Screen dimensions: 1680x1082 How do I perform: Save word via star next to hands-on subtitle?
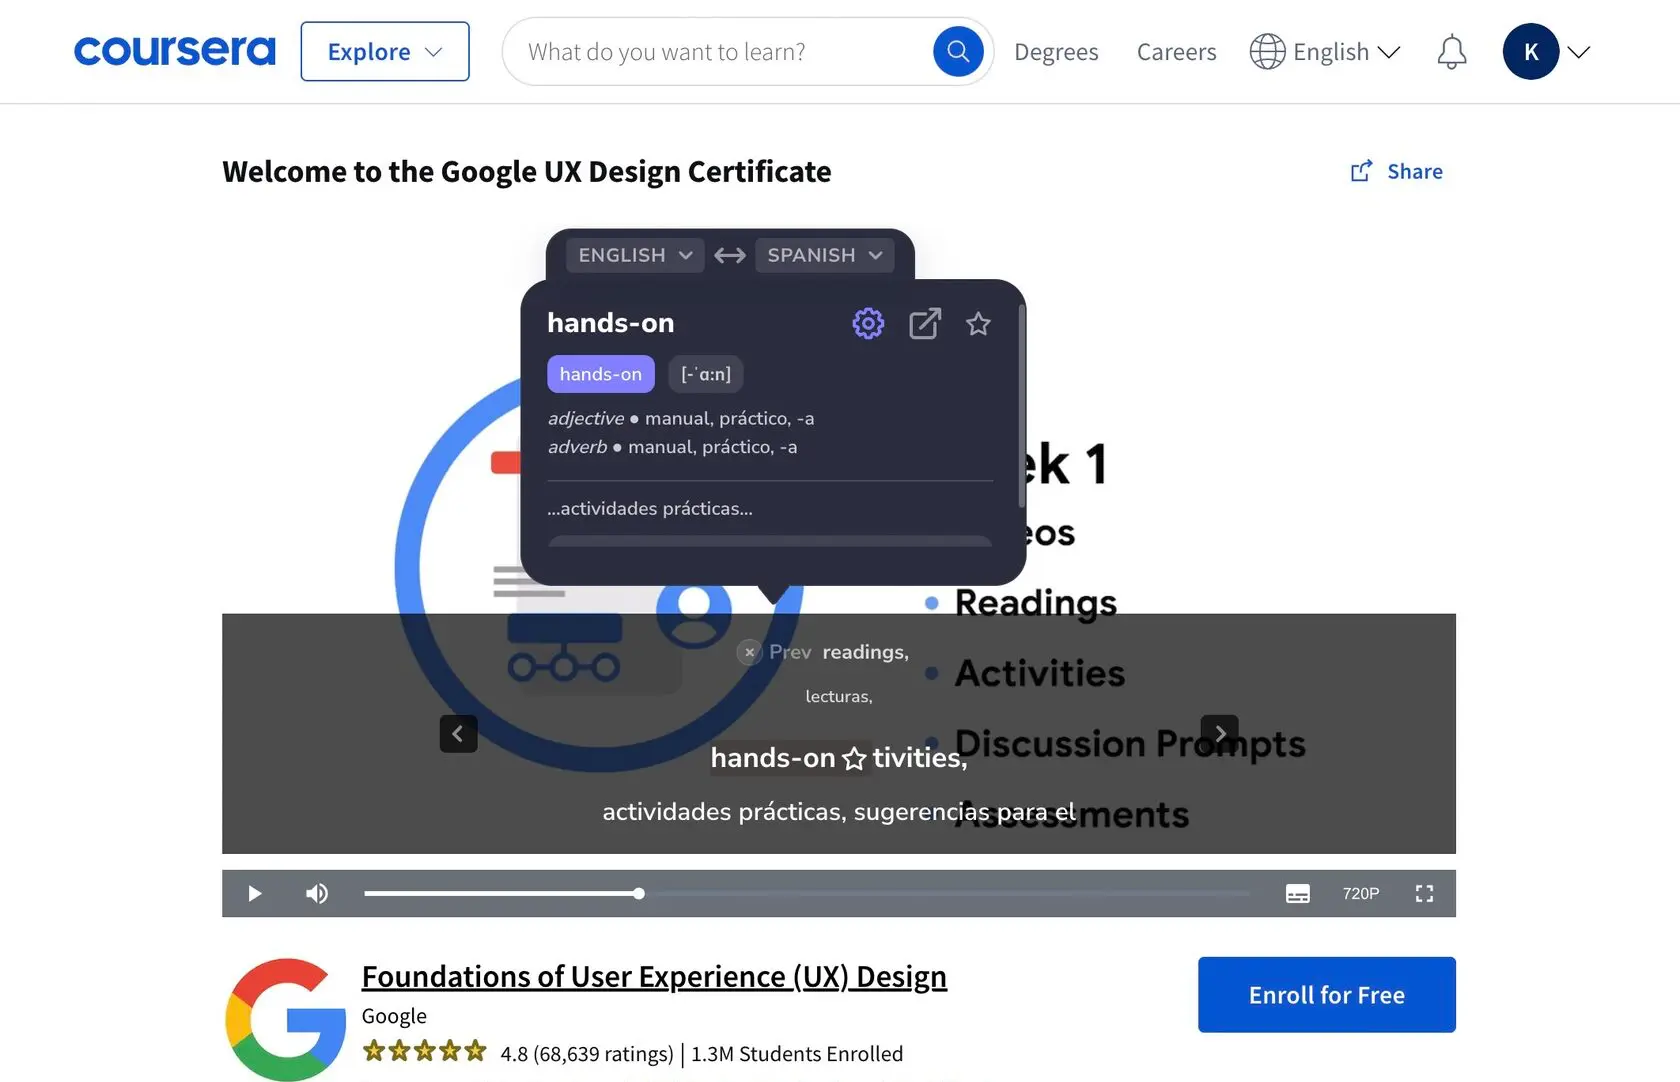point(854,759)
